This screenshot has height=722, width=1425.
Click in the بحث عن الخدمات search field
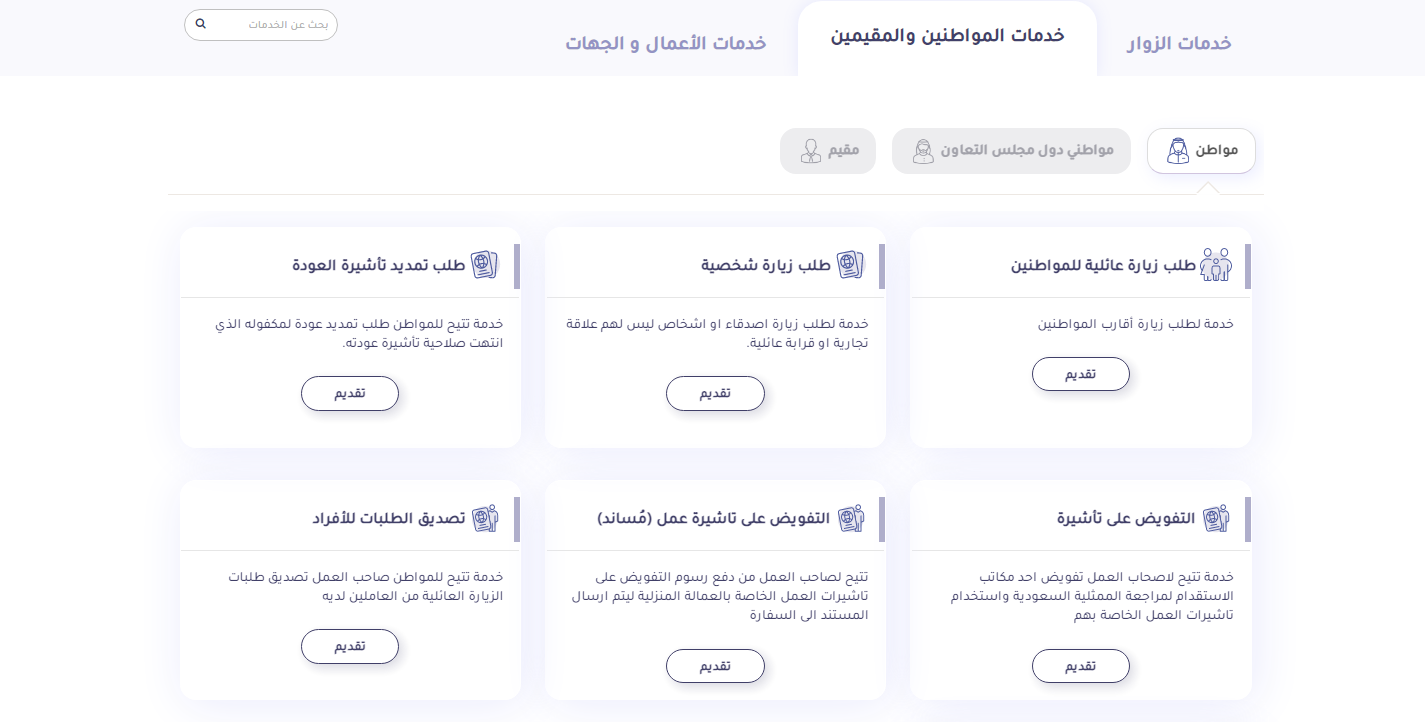pyautogui.click(x=261, y=24)
